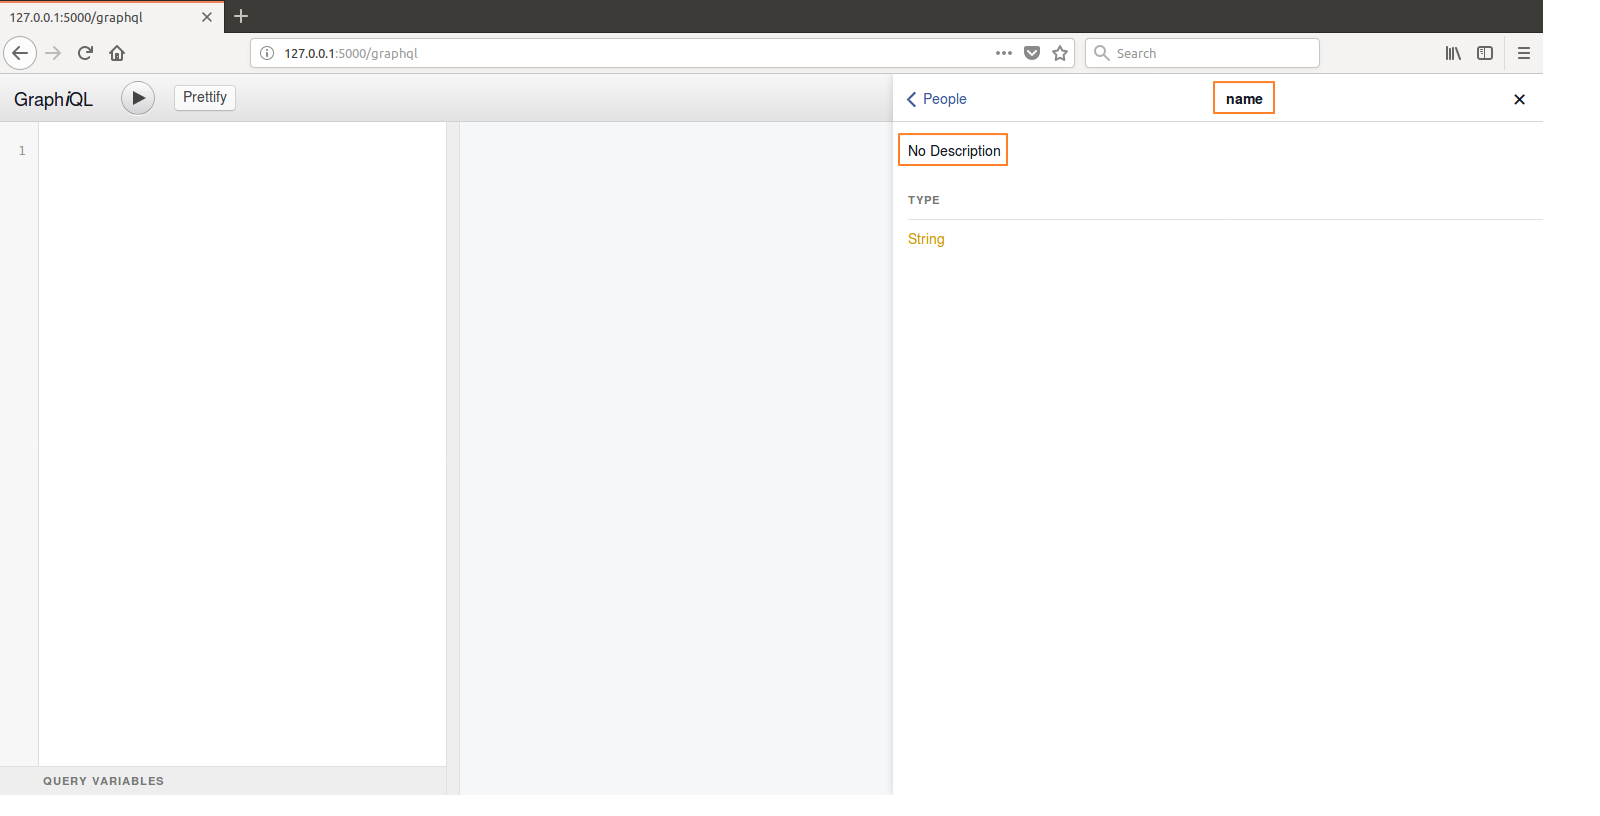Open page actions three-dot menu
Screen dimensions: 1600x816
coord(1004,53)
